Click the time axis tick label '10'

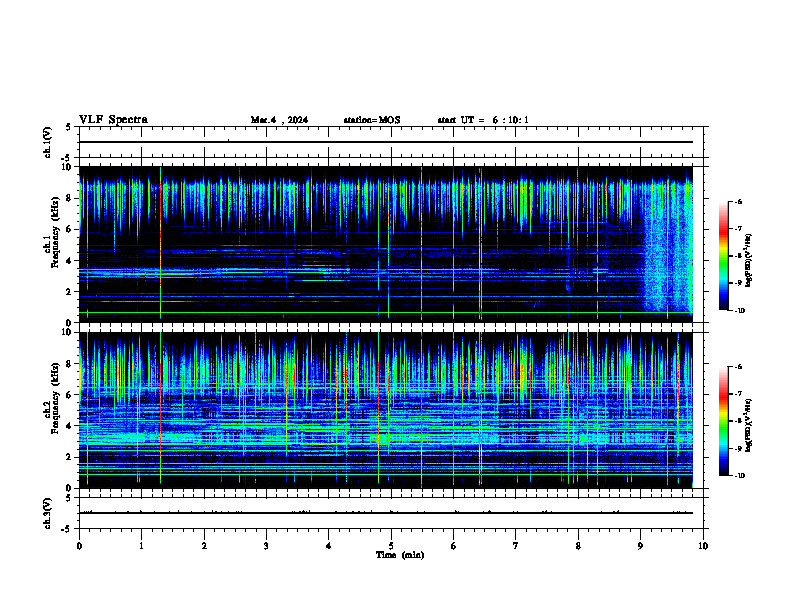pyautogui.click(x=703, y=546)
